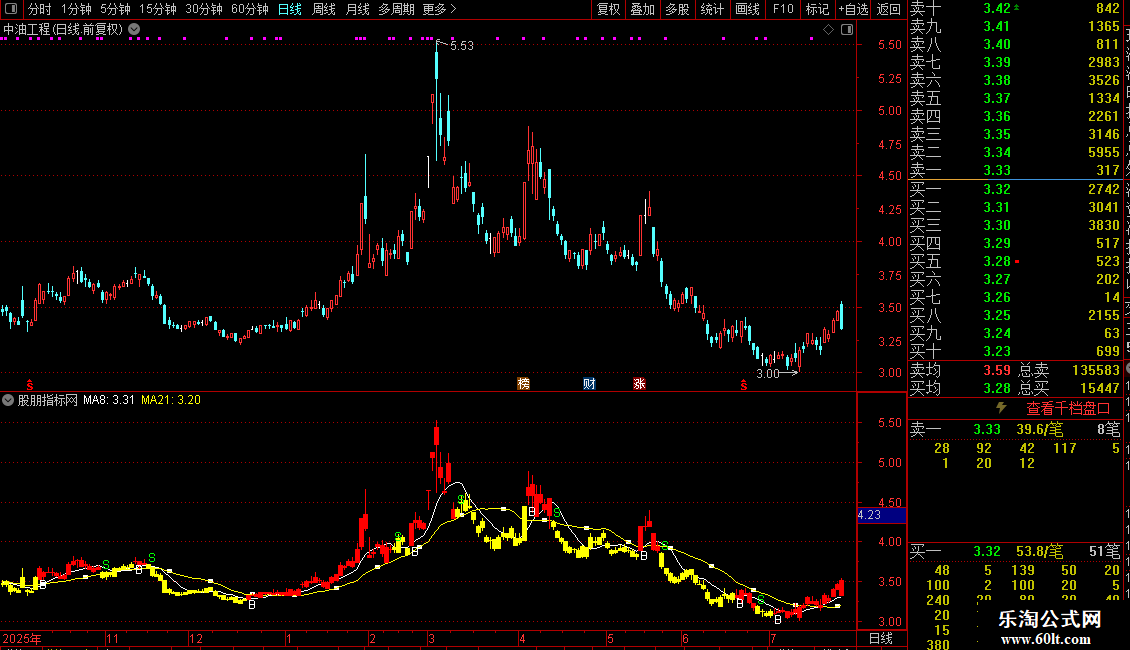Click the 2025年 timeline label
This screenshot has height=650, width=1130.
pos(22,638)
